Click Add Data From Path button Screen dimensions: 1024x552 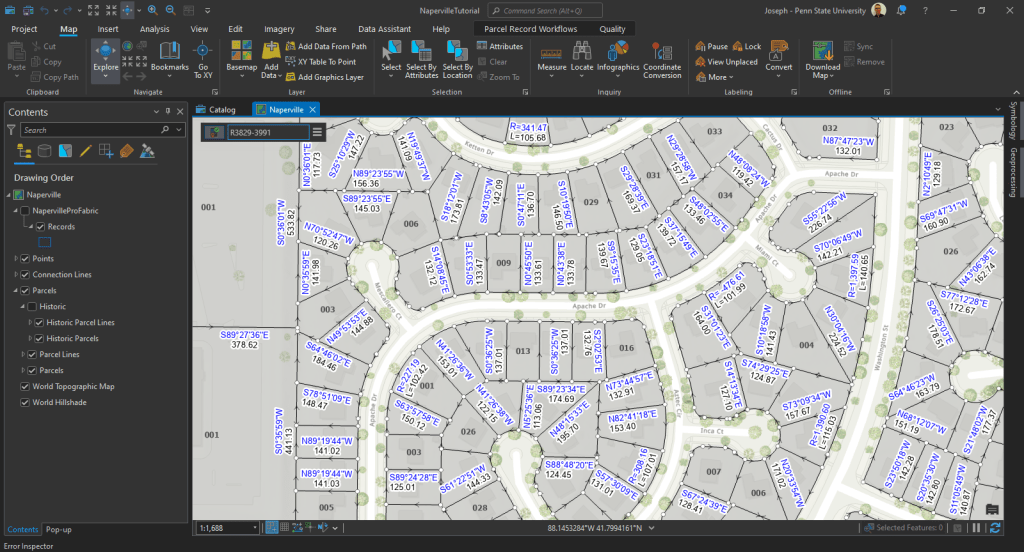(325, 46)
